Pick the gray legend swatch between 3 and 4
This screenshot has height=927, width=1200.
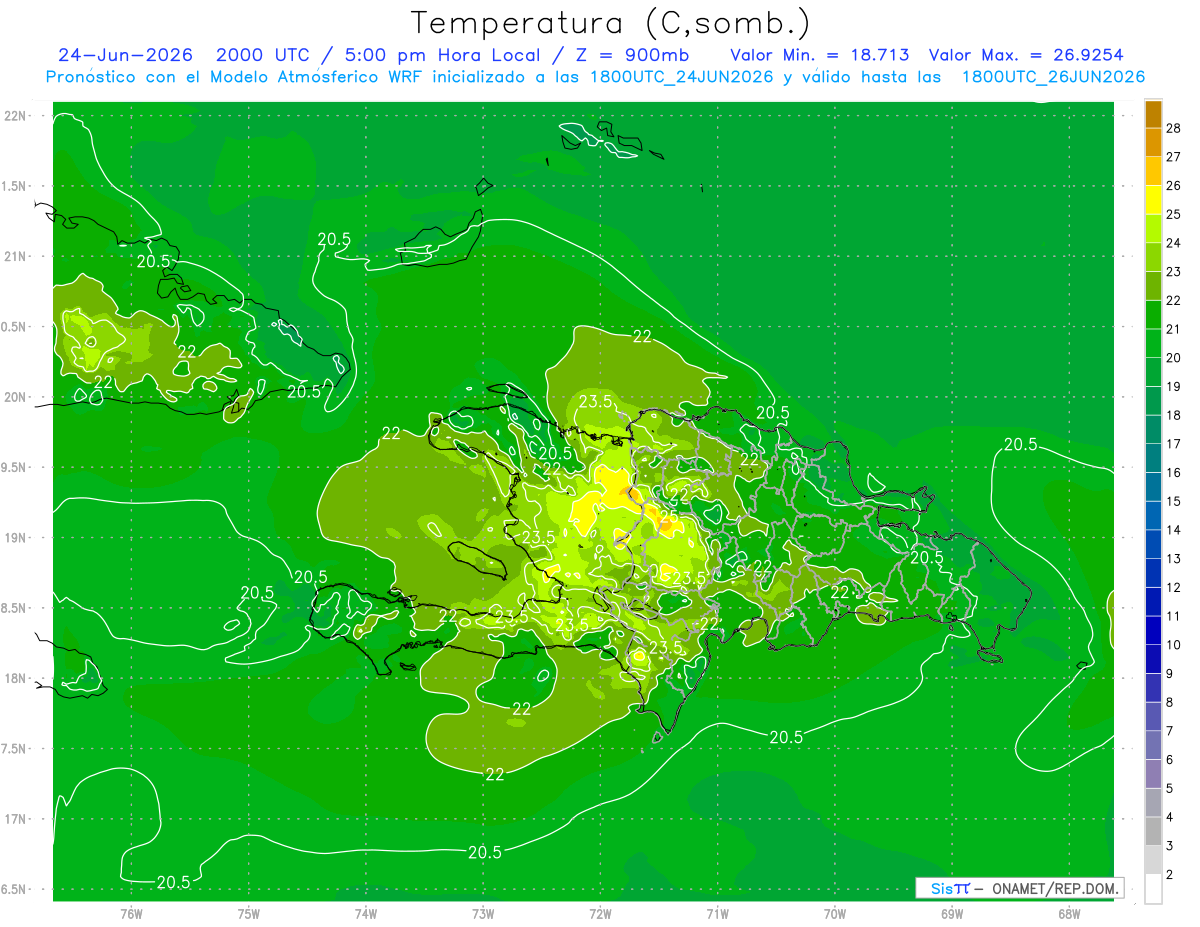point(1153,831)
